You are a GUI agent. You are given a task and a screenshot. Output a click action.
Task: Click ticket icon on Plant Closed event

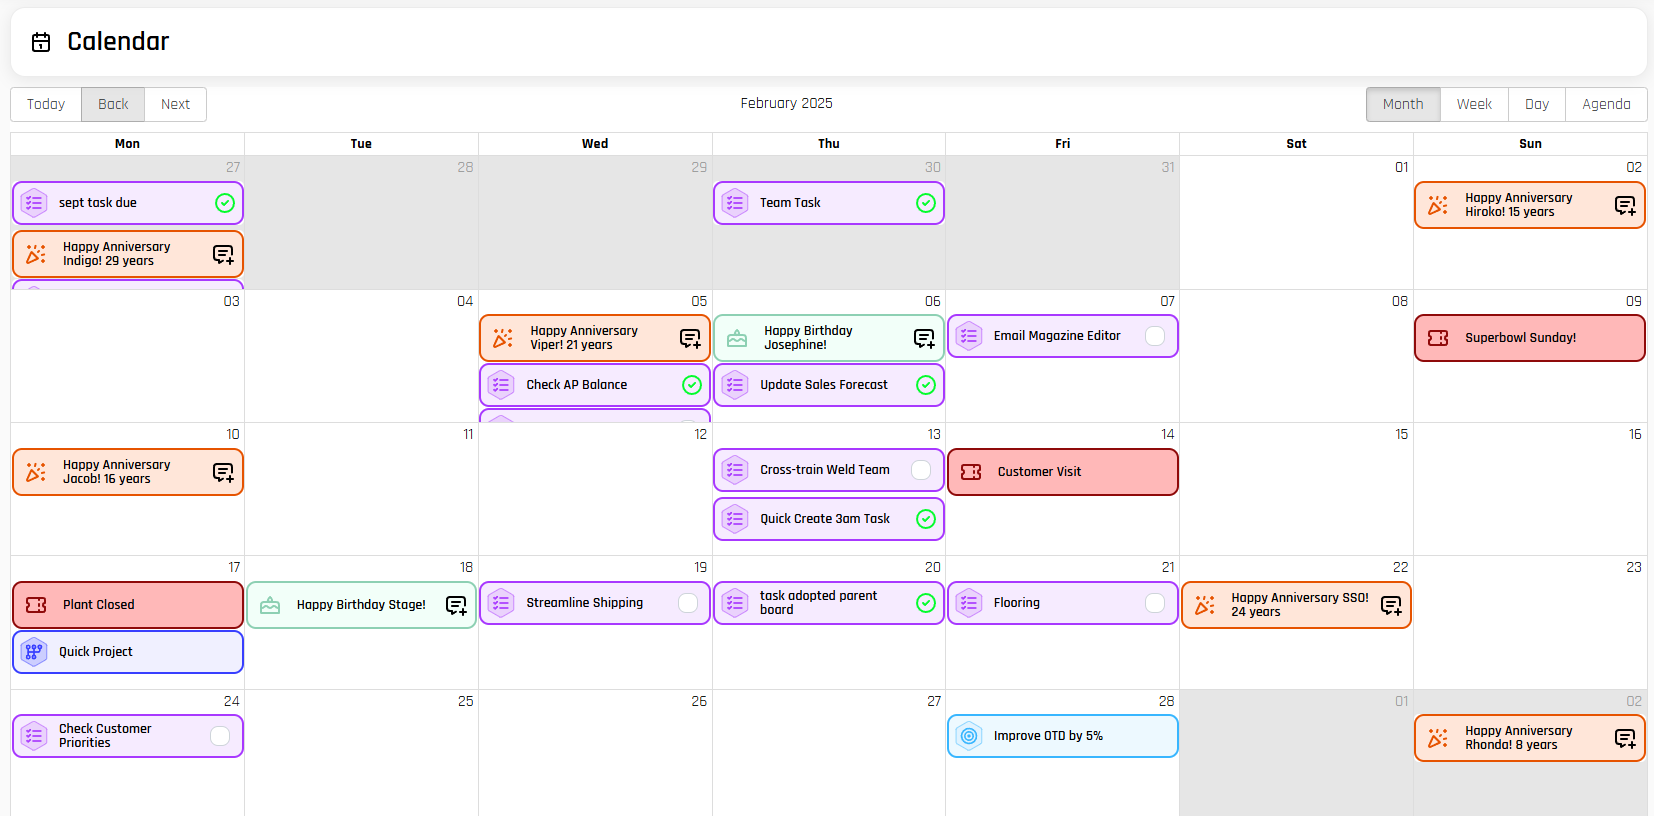[x=36, y=605]
